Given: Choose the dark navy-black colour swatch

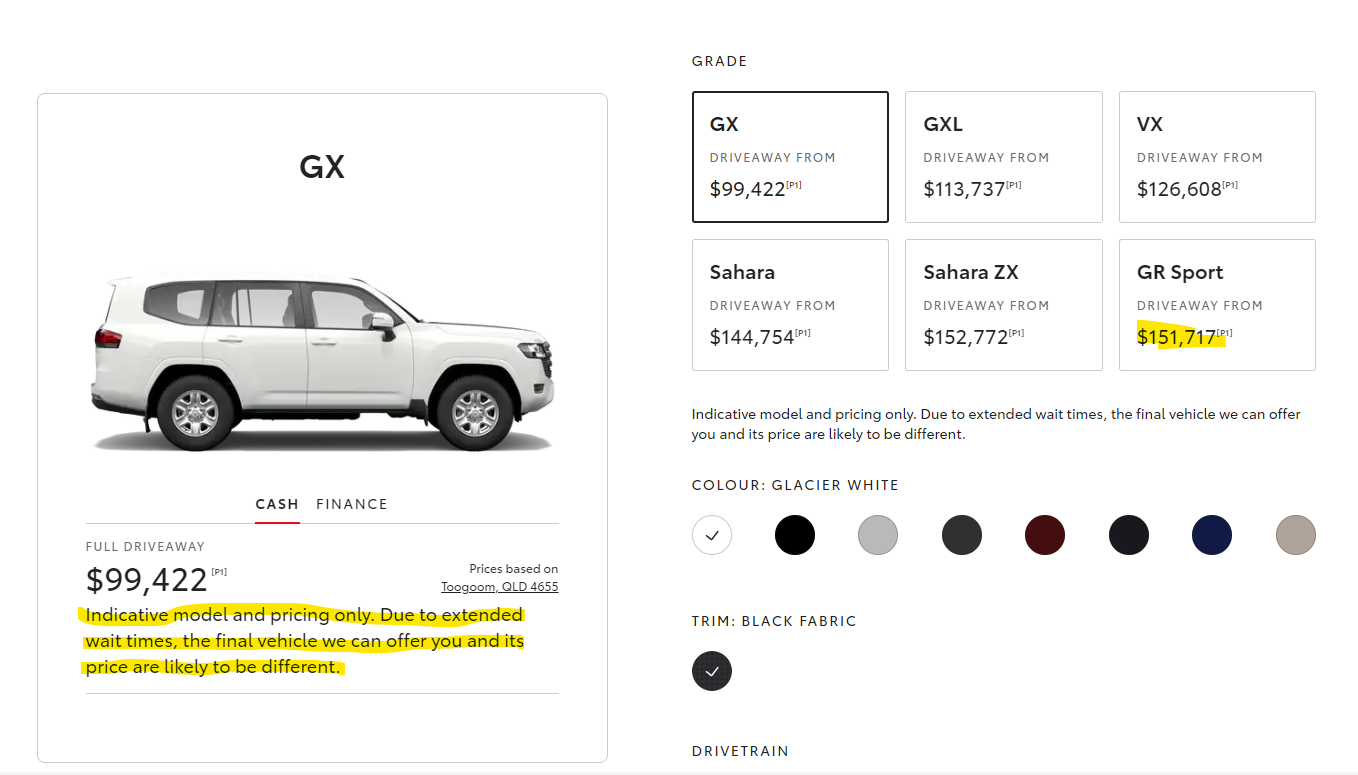Looking at the screenshot, I should (1129, 535).
